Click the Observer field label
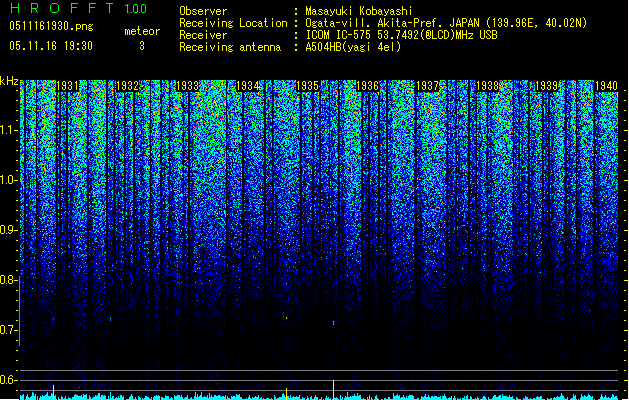Viewport: 629px width, 400px height. point(203,11)
